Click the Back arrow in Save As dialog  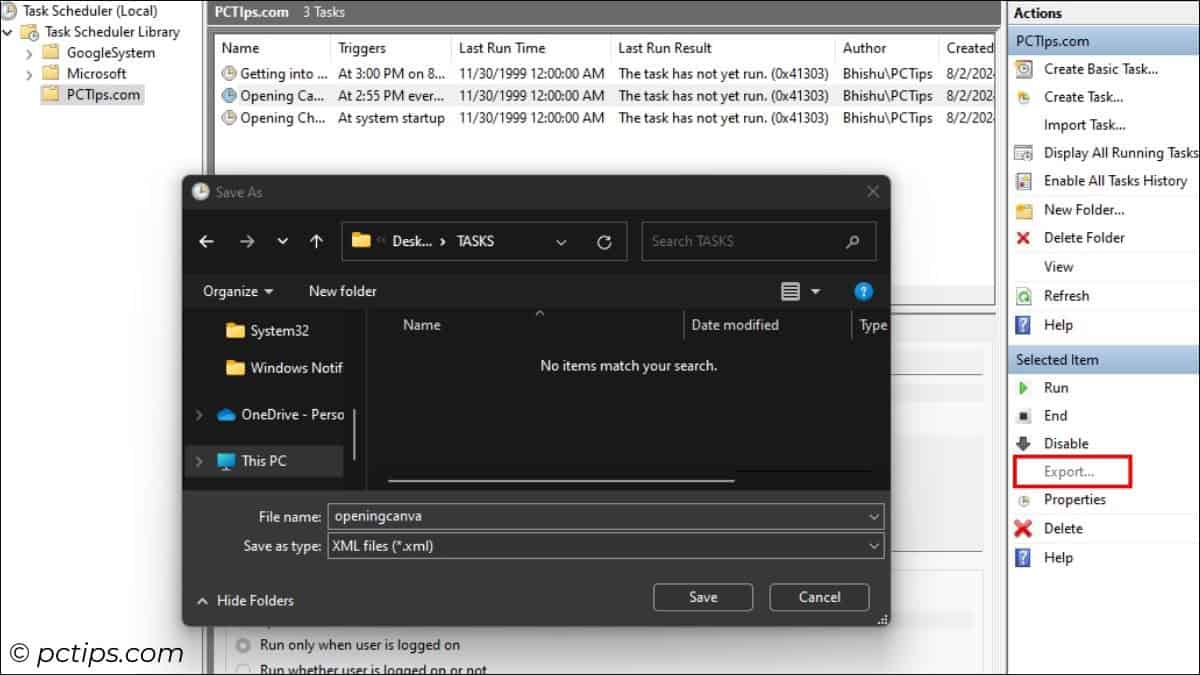pyautogui.click(x=207, y=242)
